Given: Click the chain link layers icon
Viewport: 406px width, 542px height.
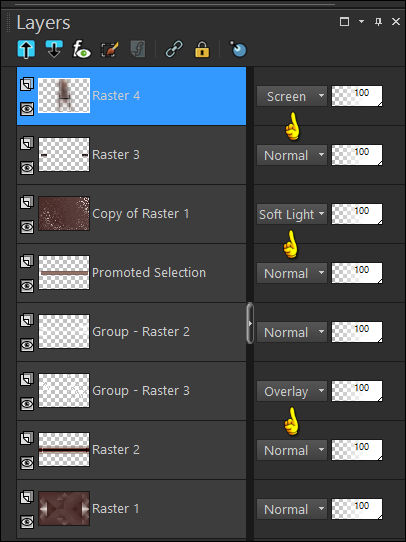Looking at the screenshot, I should pos(174,49).
